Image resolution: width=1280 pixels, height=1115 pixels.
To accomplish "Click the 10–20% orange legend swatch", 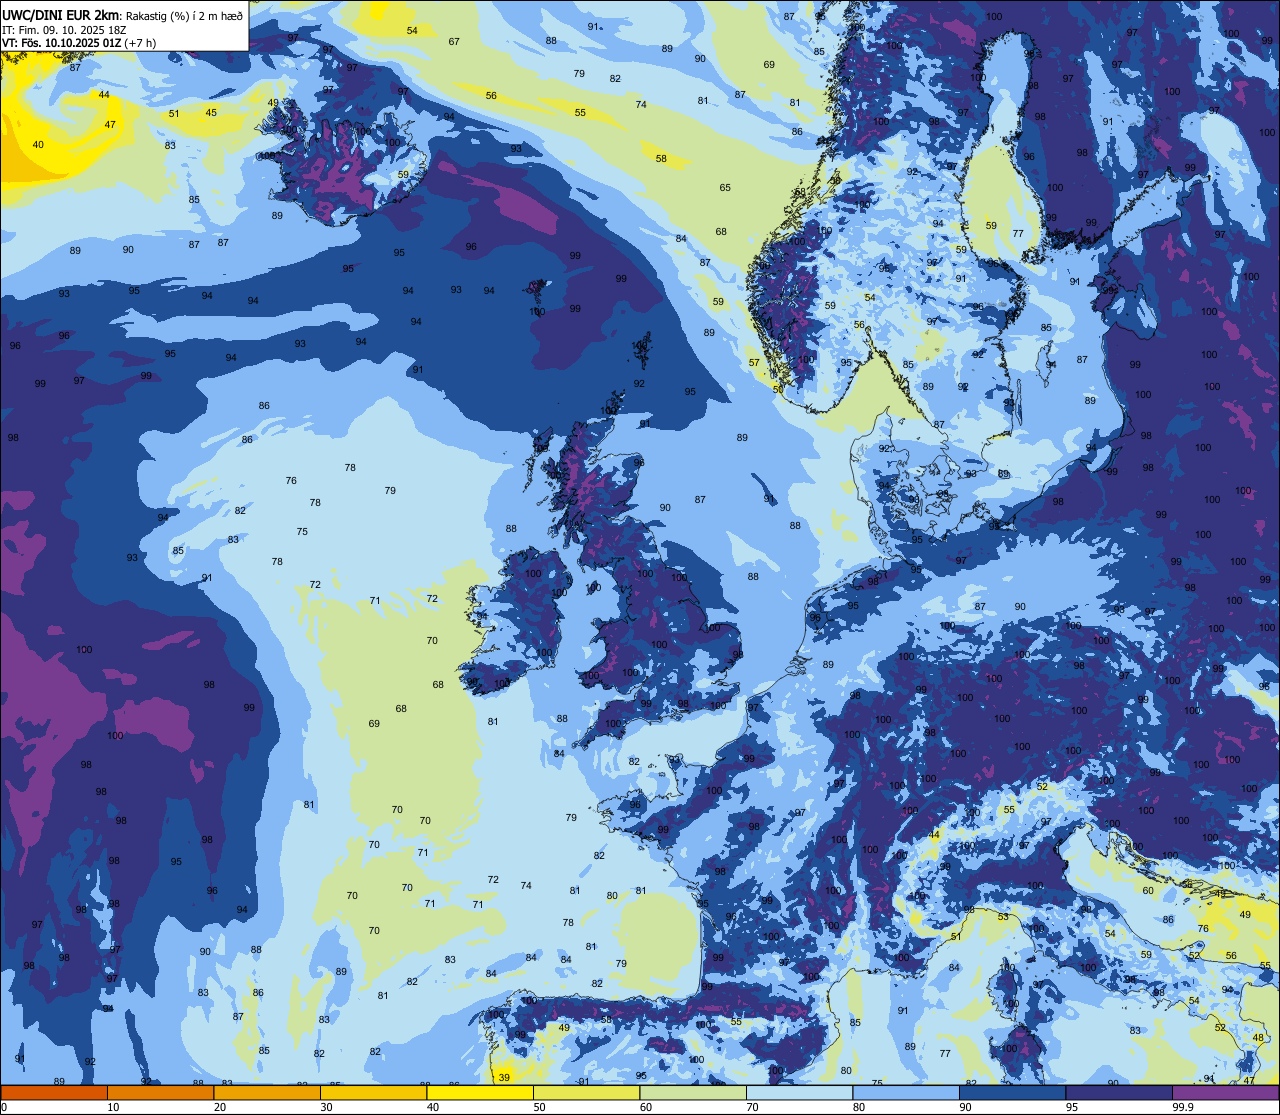I will (x=160, y=1092).
